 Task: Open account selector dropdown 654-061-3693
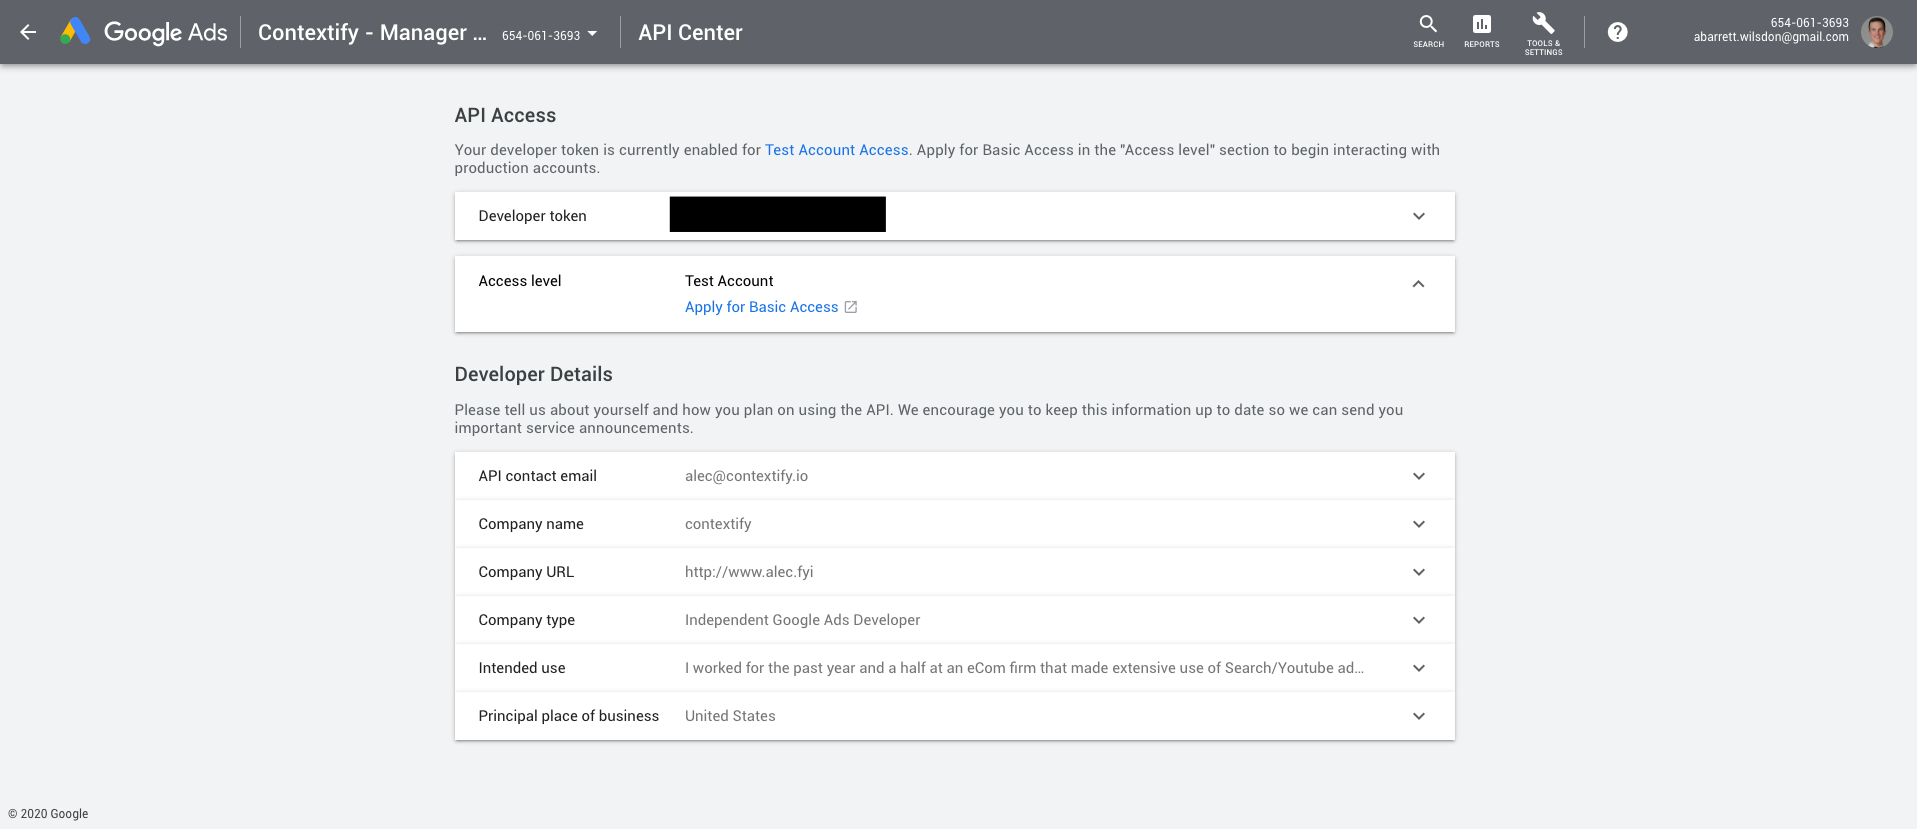549,35
